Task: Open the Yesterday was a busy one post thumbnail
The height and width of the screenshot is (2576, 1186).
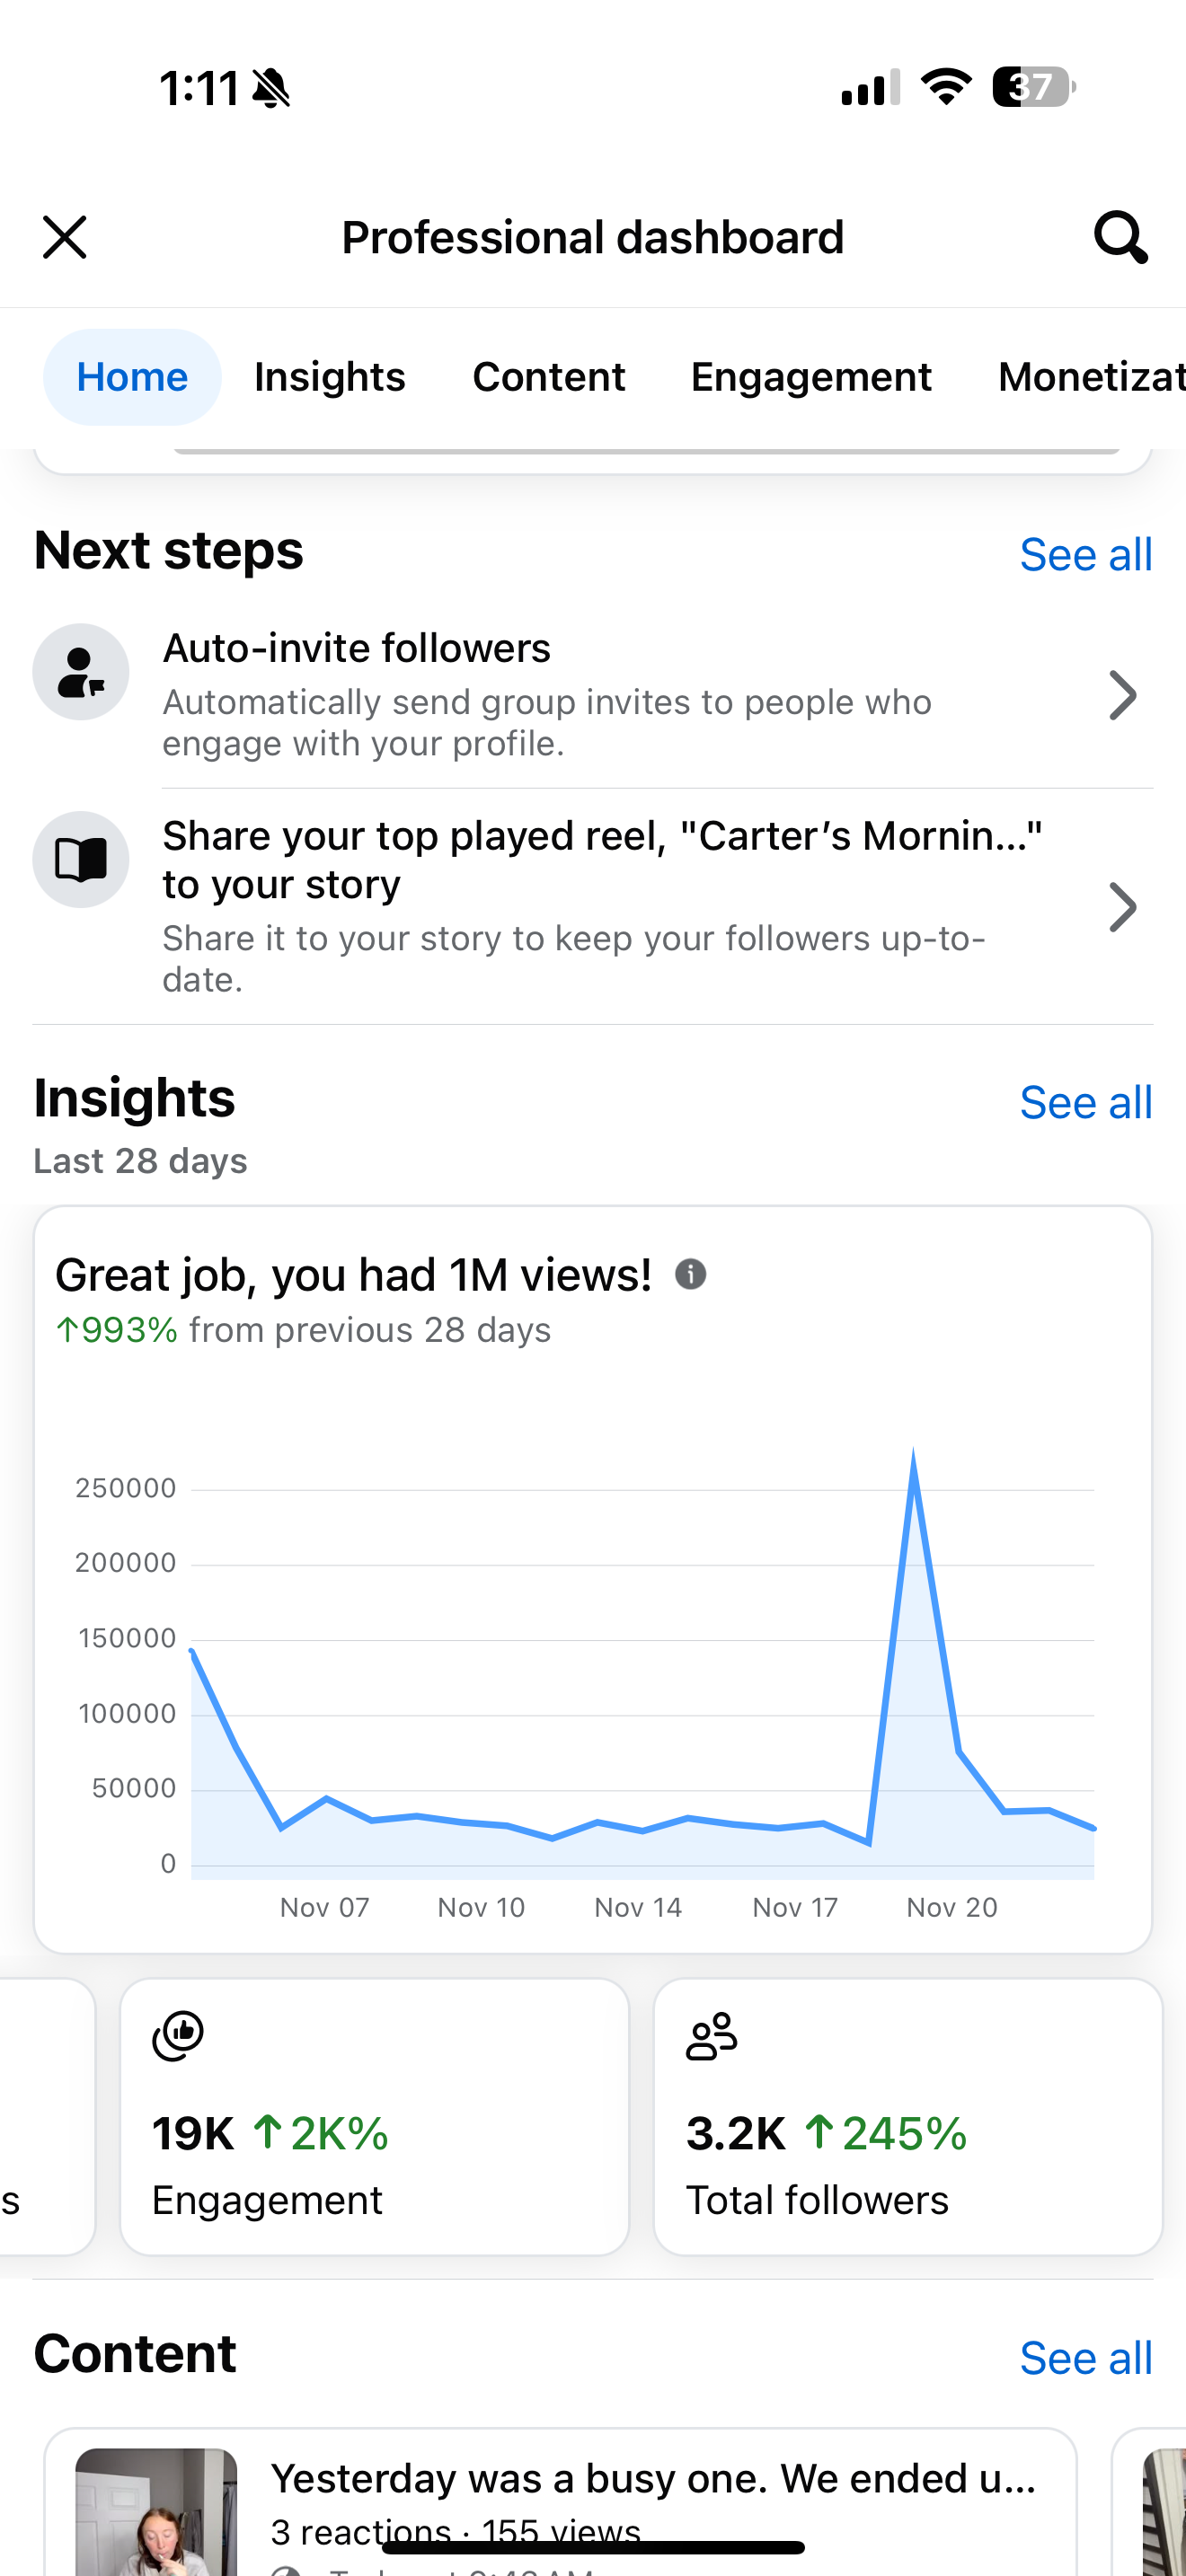Action: click(x=156, y=2511)
